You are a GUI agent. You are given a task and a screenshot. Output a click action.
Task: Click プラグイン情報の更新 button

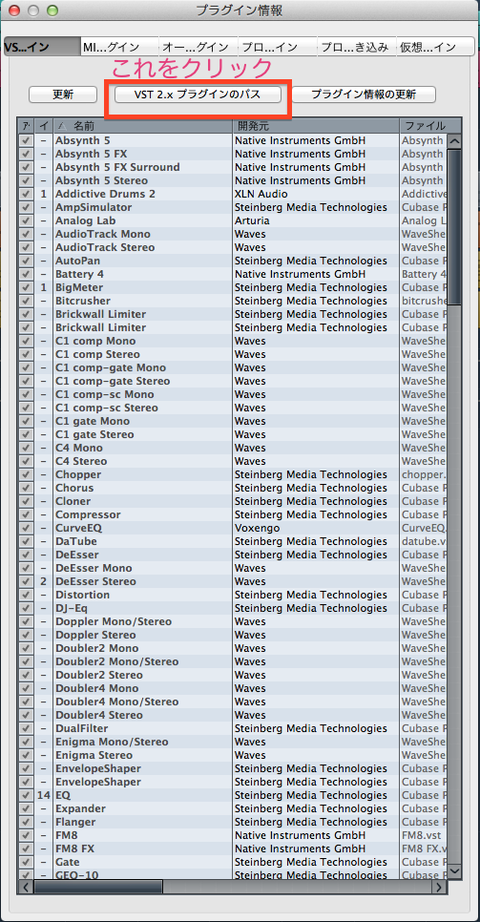click(x=364, y=94)
